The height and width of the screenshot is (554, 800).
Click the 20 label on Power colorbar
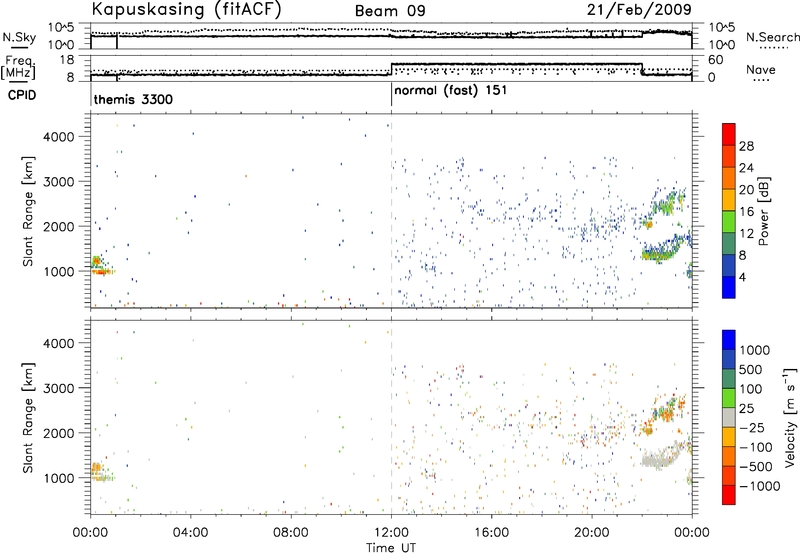746,190
